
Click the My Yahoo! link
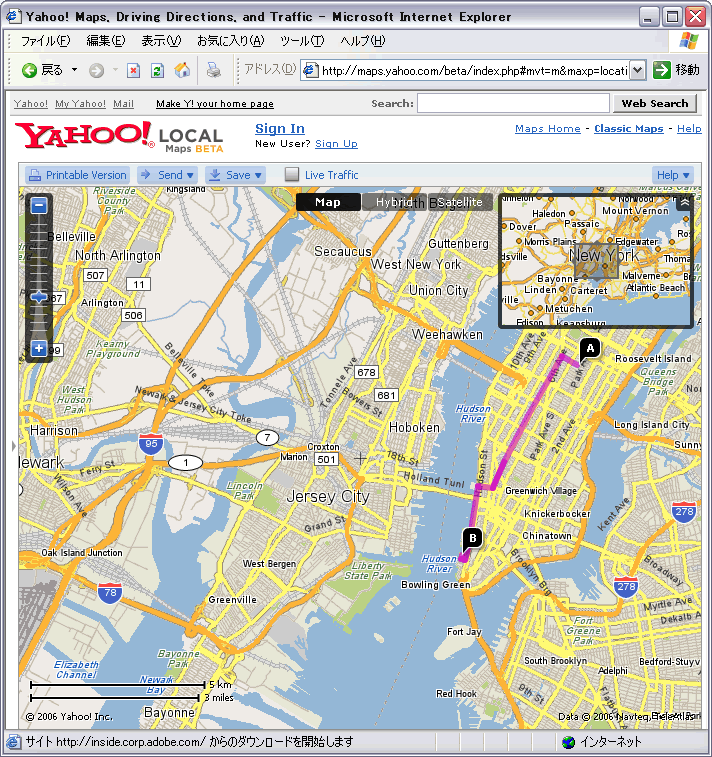(x=81, y=103)
